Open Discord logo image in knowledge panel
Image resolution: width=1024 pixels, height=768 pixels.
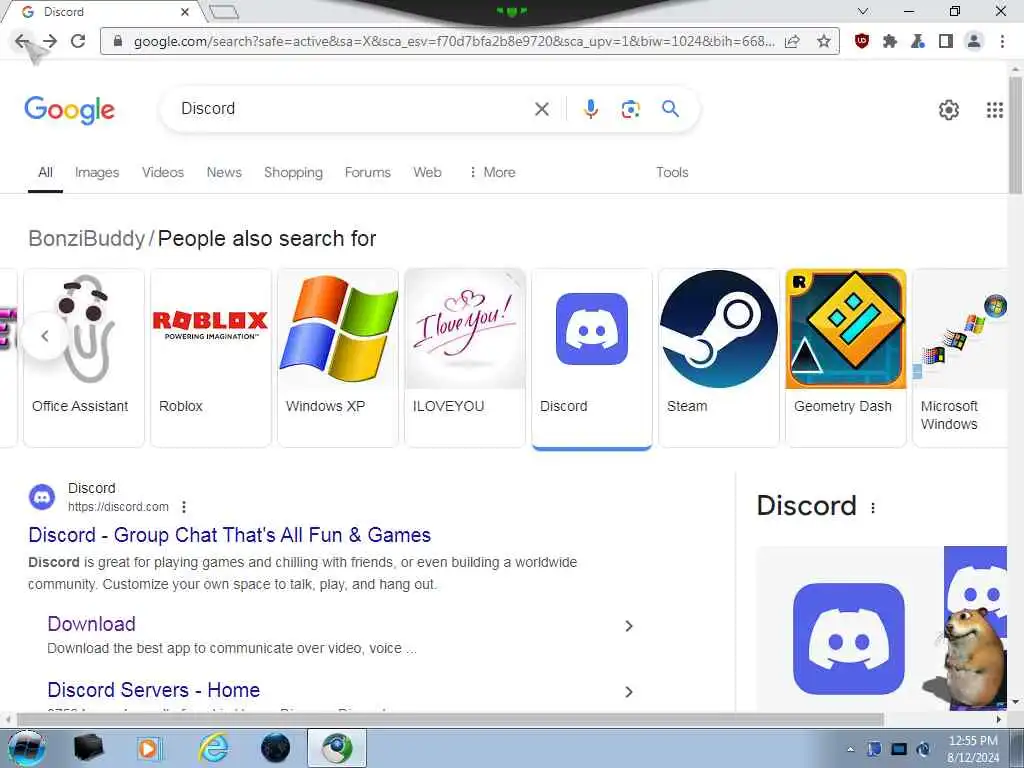click(848, 638)
